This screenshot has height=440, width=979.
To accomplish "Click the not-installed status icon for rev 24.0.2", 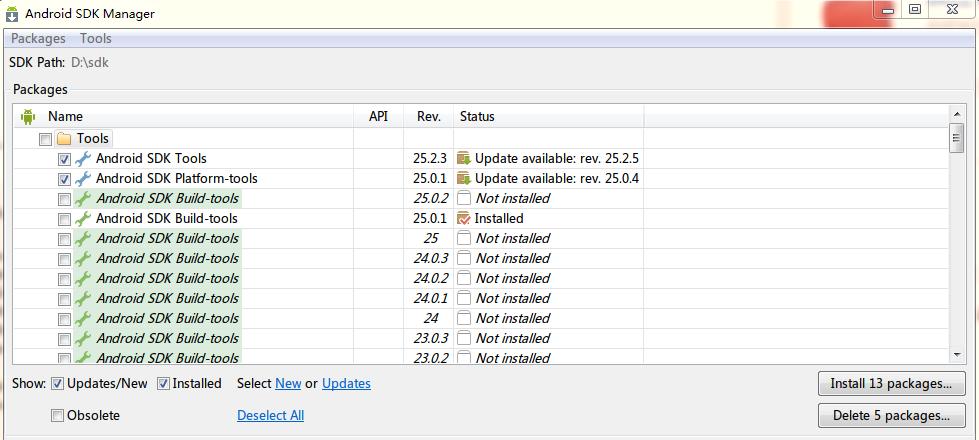I will pyautogui.click(x=464, y=278).
